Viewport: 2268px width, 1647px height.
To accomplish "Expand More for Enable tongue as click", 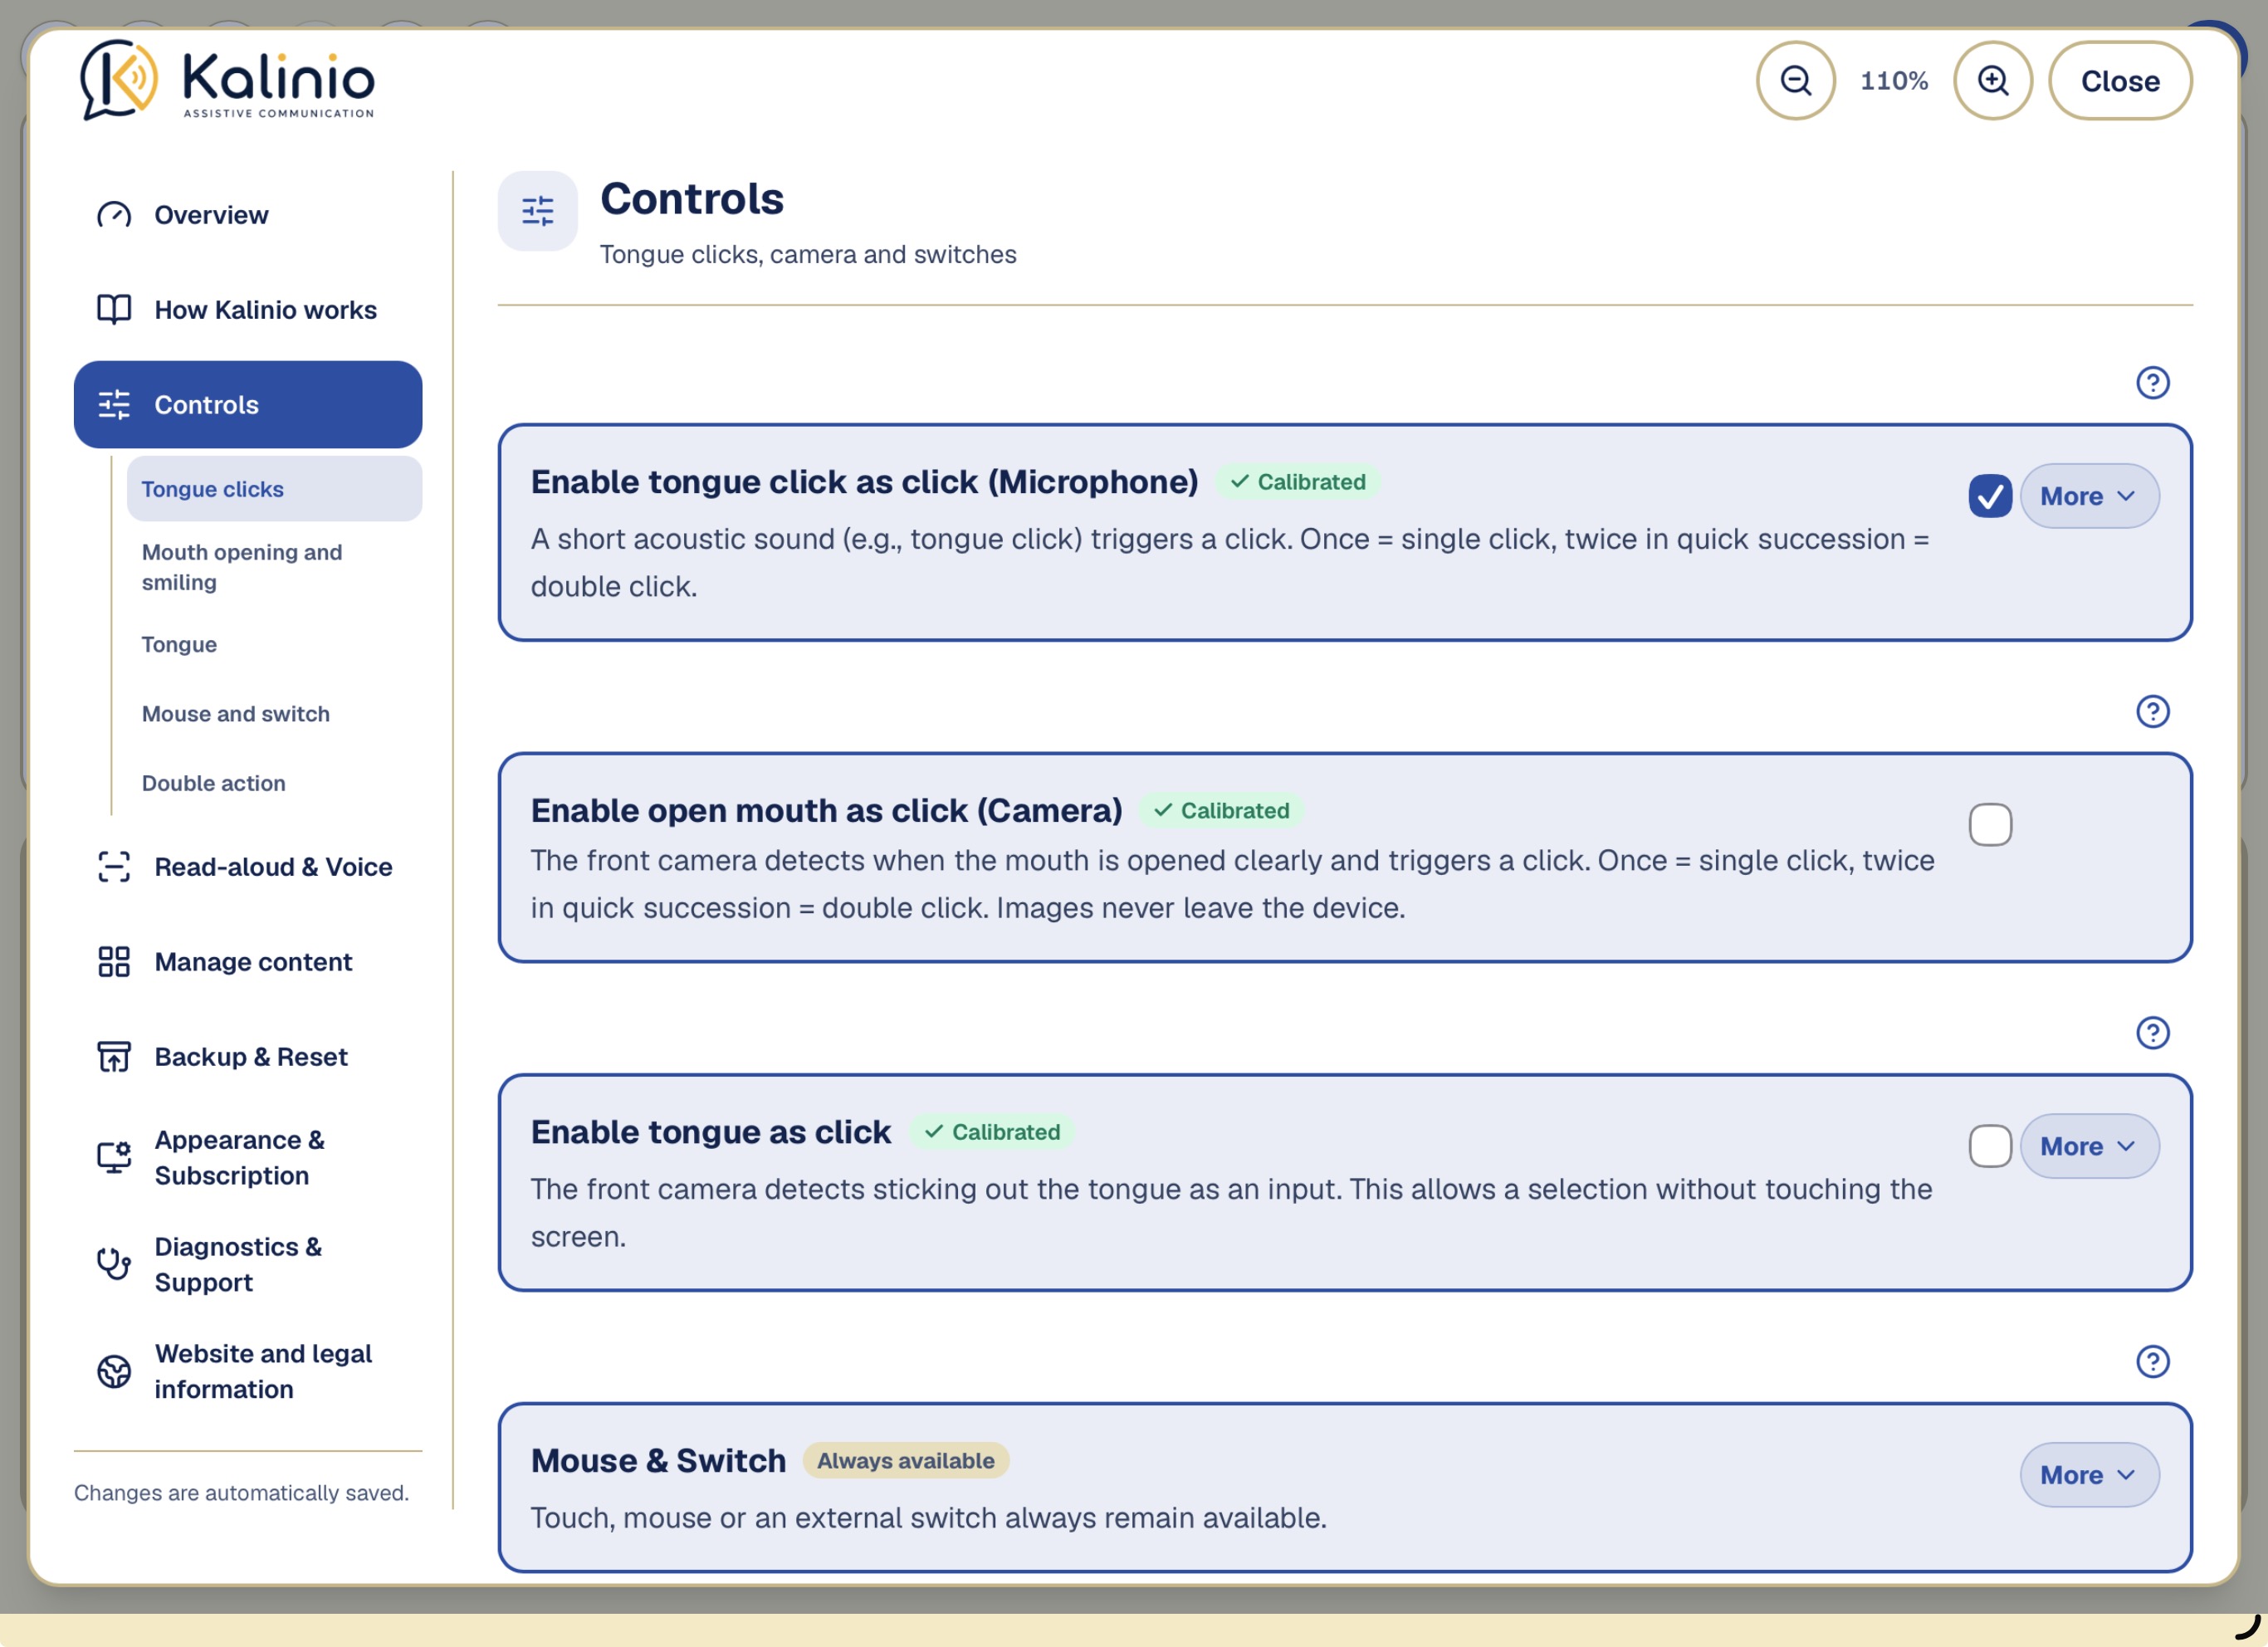I will 2089,1146.
